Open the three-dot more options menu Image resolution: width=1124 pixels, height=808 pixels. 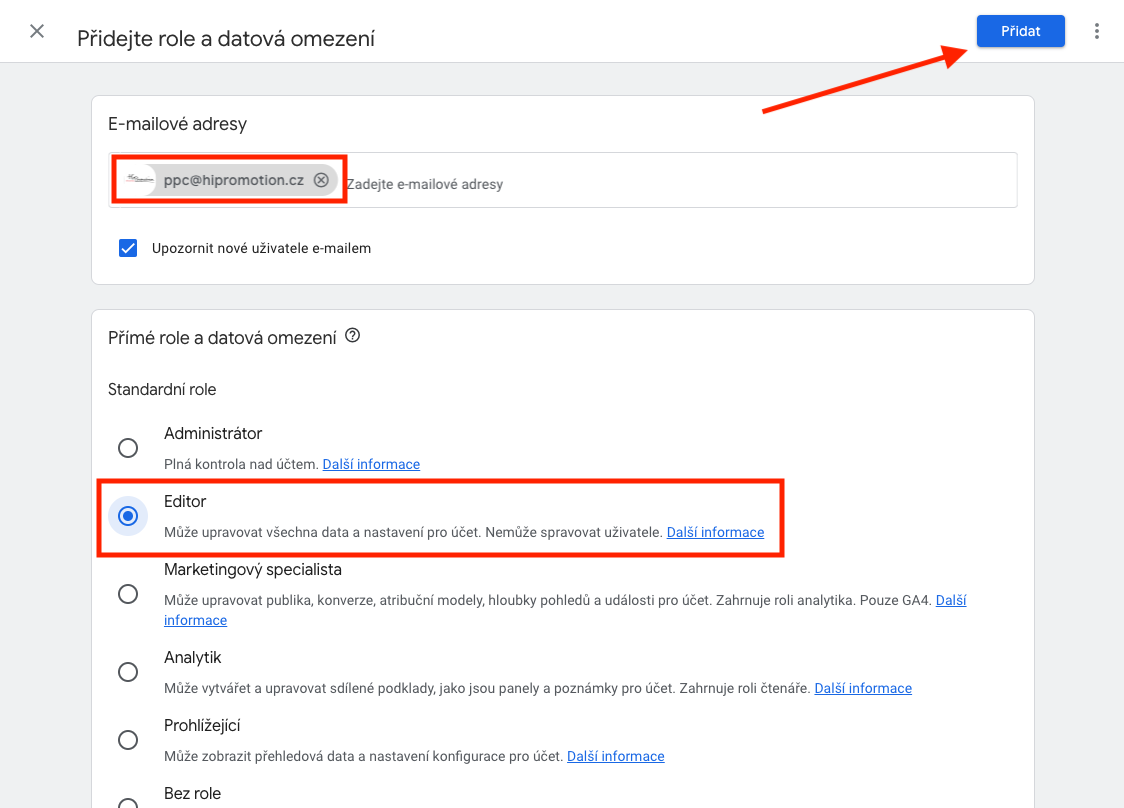point(1096,31)
